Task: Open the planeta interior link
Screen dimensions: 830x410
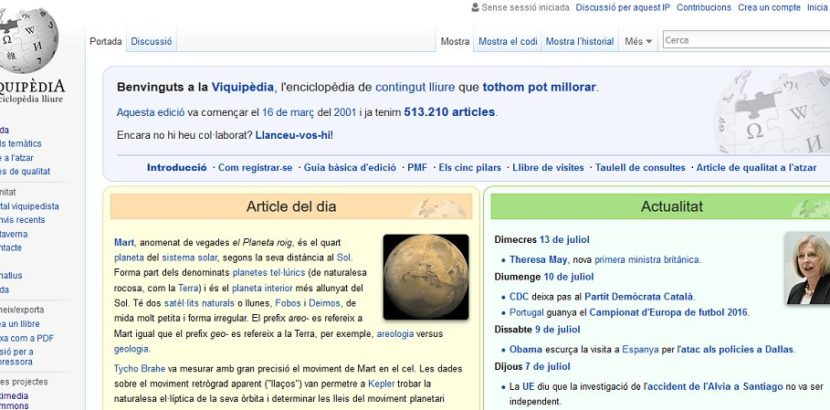Action: (262, 288)
